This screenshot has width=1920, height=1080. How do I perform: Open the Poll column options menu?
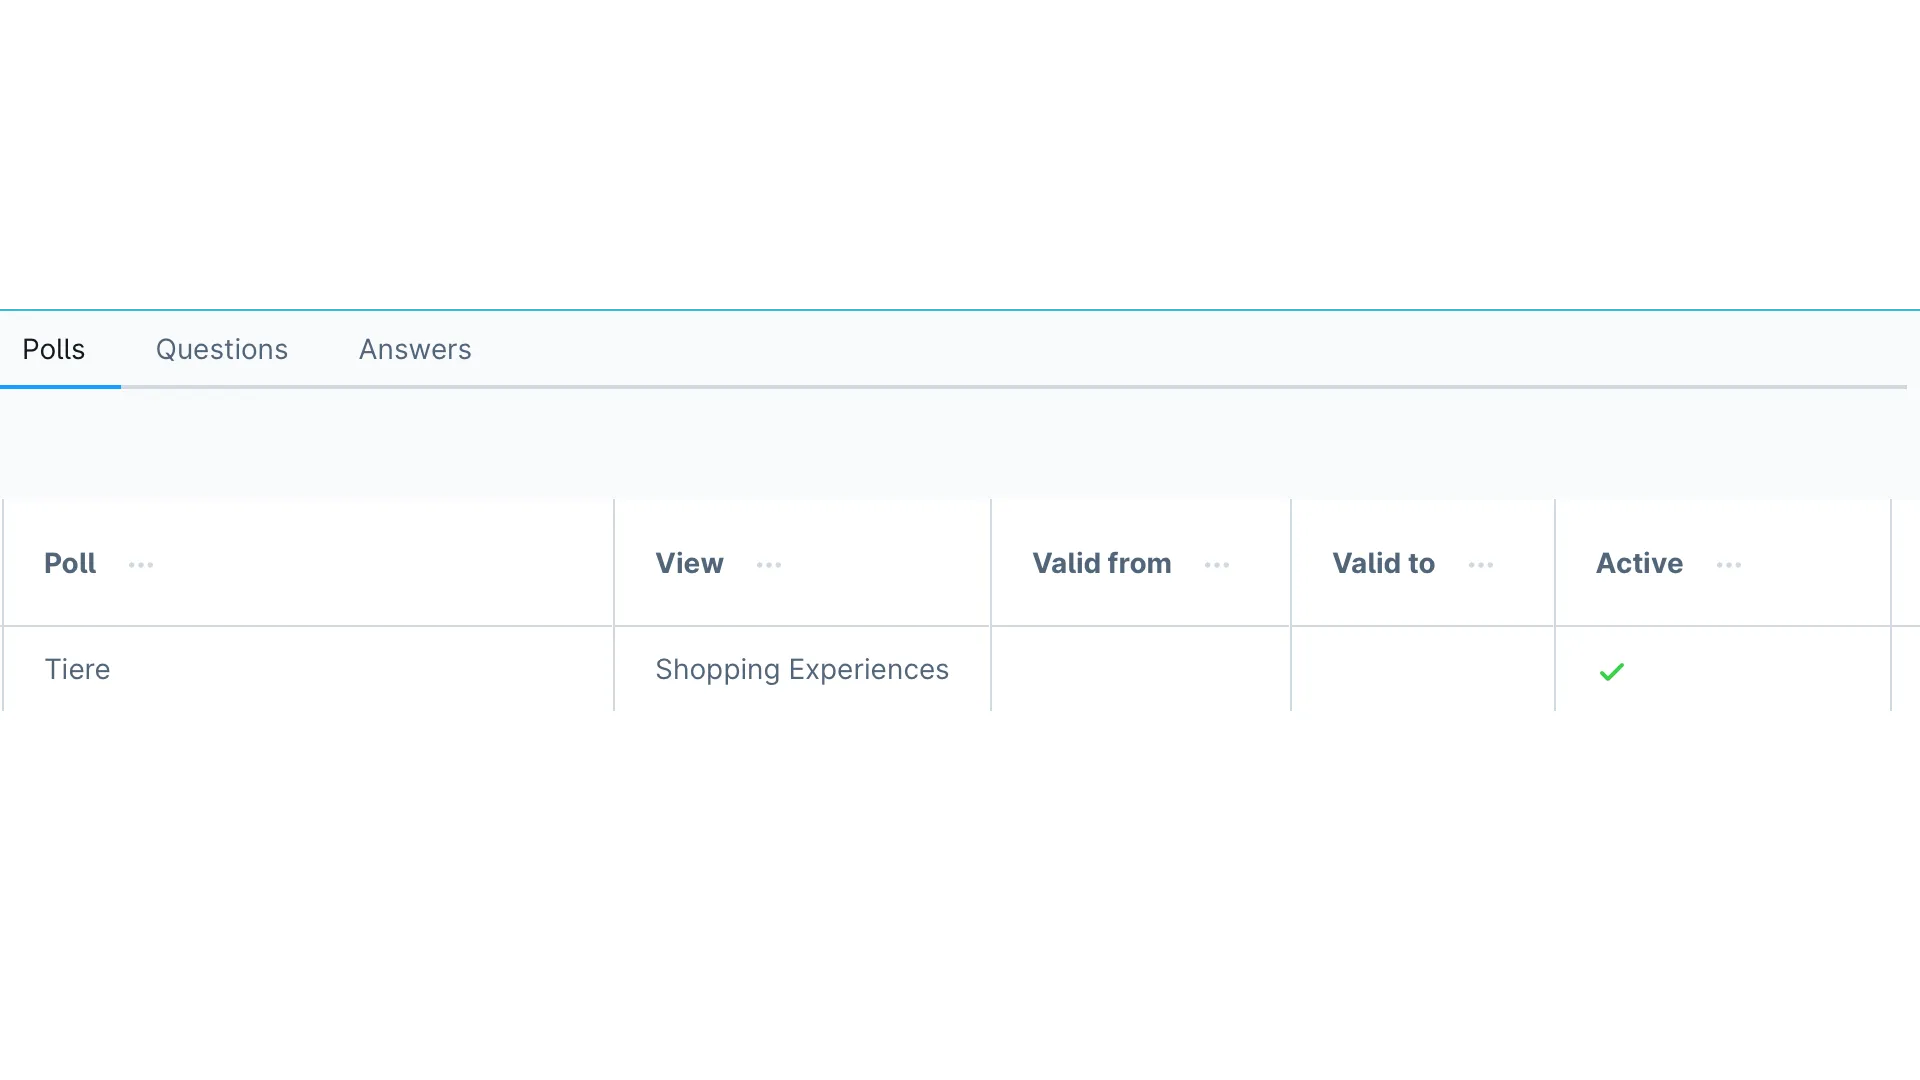pos(141,565)
